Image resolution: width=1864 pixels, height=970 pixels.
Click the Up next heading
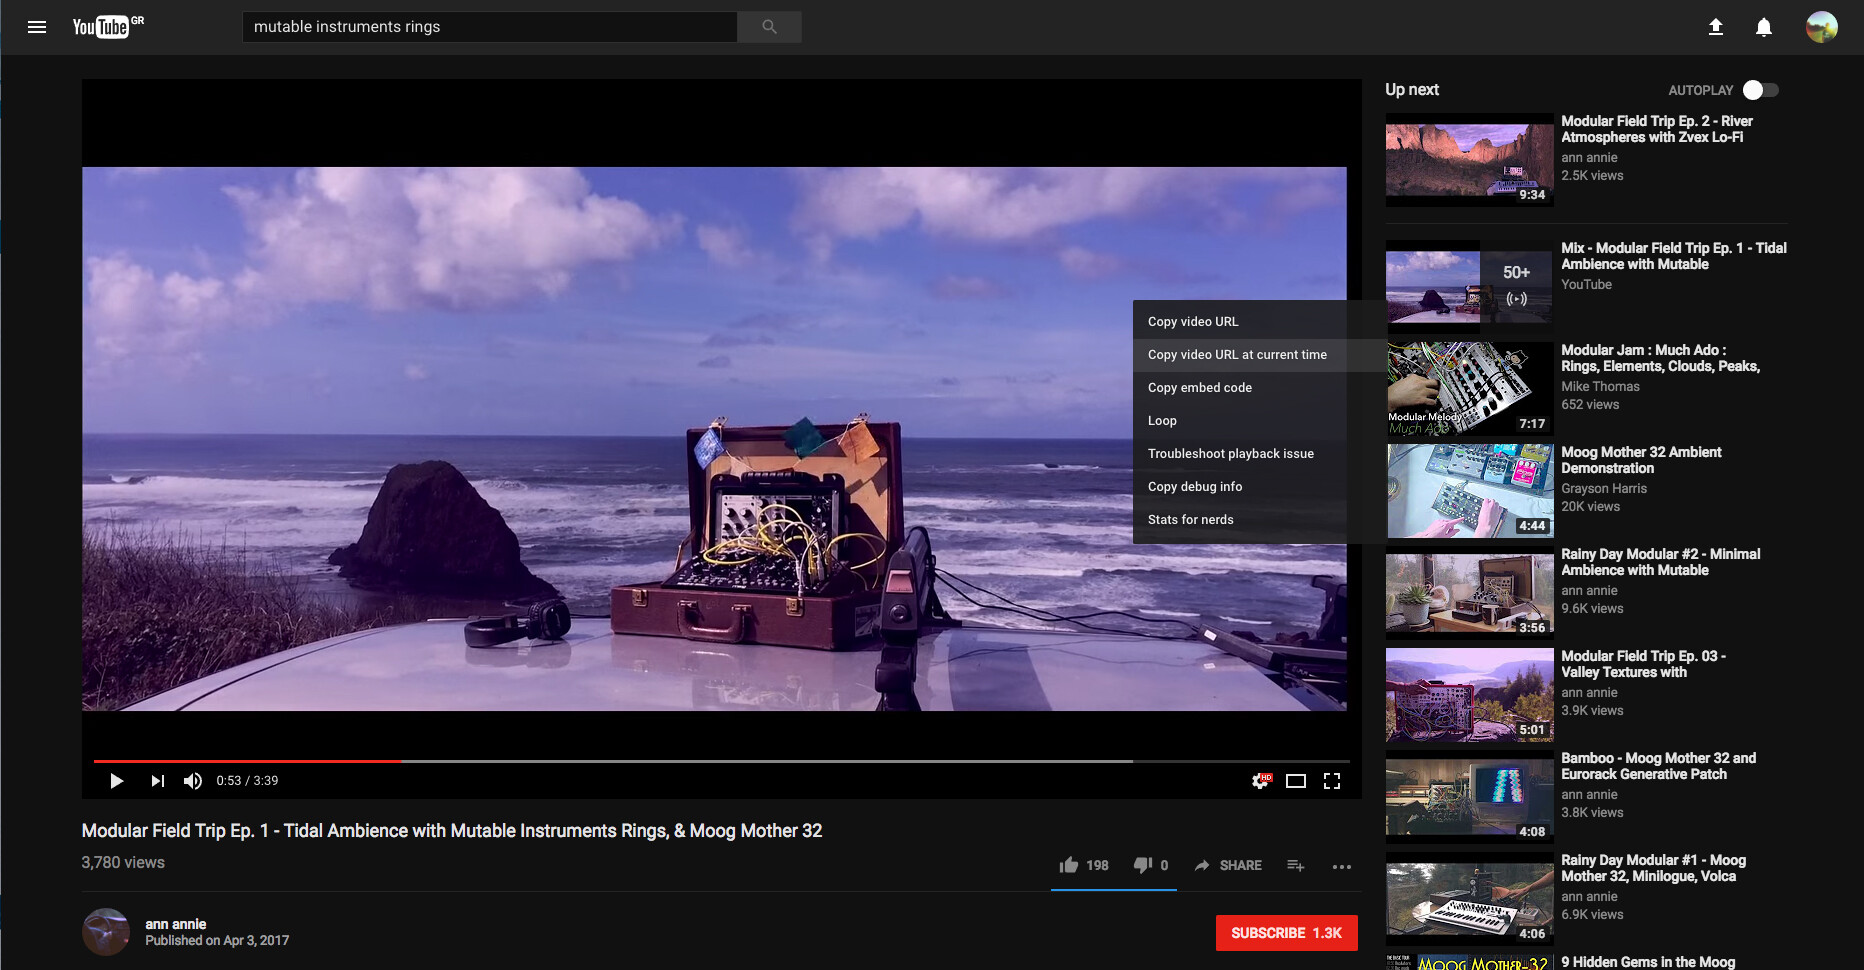click(x=1412, y=90)
